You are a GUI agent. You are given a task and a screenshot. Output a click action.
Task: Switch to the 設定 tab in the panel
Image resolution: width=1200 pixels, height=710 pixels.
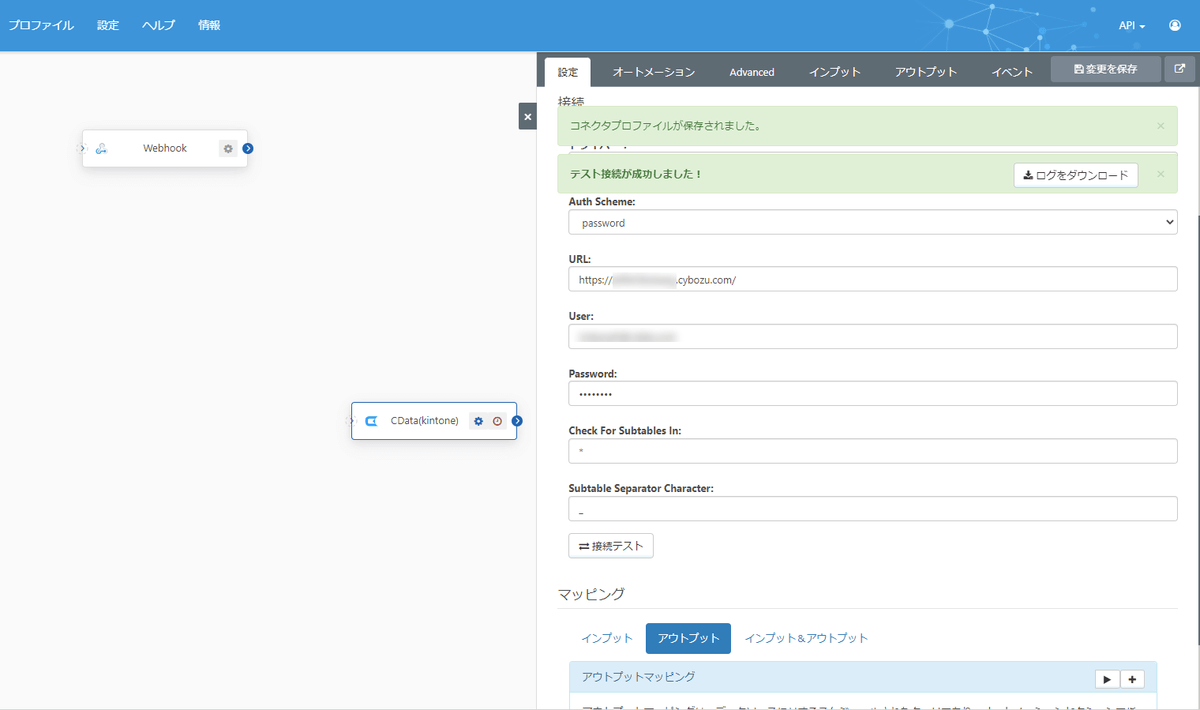(568, 72)
